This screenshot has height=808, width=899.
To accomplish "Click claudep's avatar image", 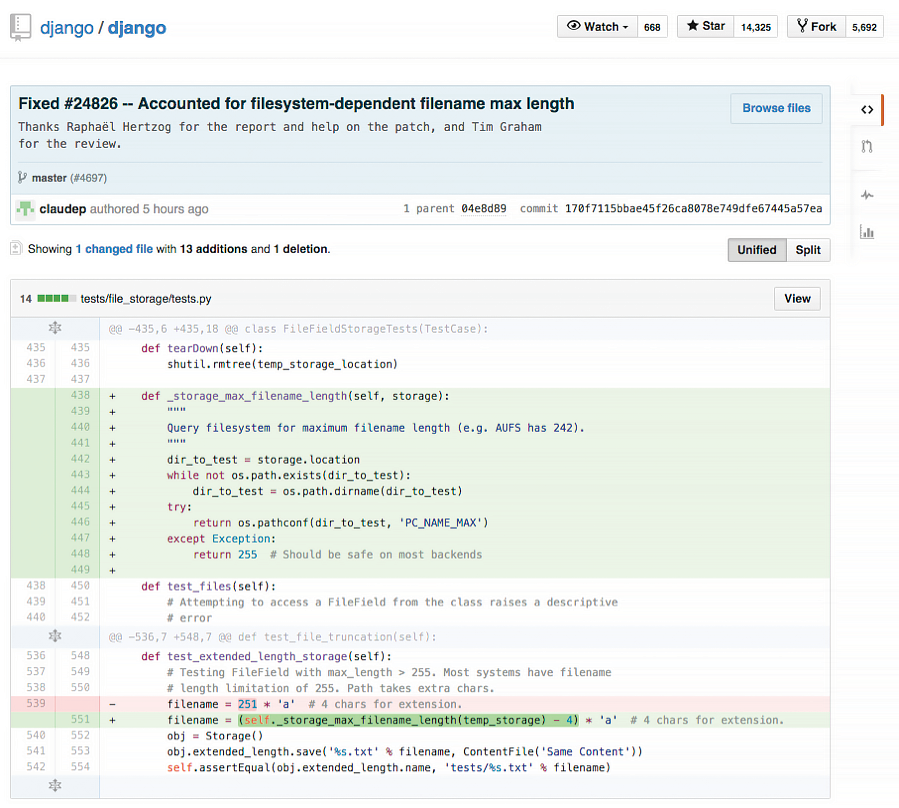I will [24, 209].
